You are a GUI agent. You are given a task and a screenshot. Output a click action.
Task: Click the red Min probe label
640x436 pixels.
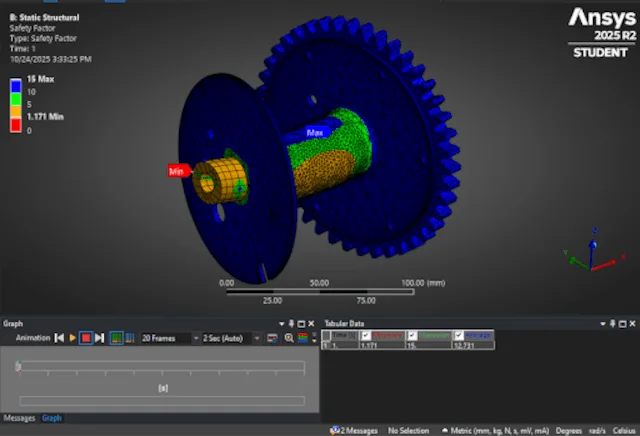click(178, 171)
